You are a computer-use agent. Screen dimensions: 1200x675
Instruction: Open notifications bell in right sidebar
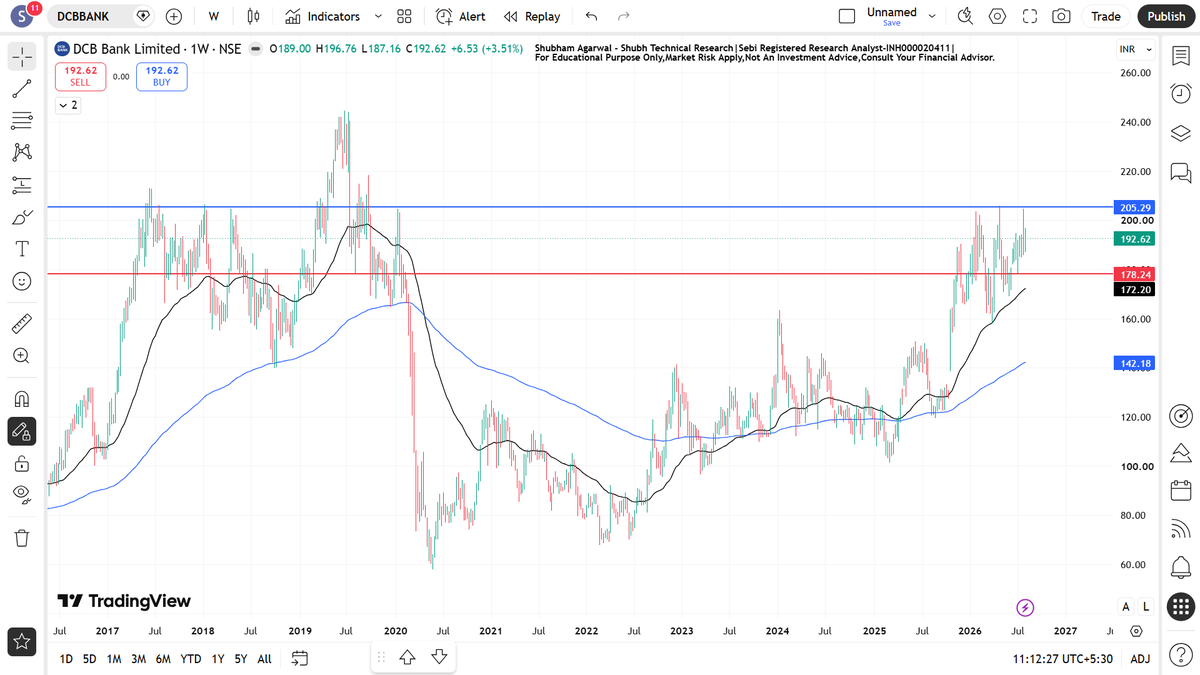pyautogui.click(x=1180, y=567)
